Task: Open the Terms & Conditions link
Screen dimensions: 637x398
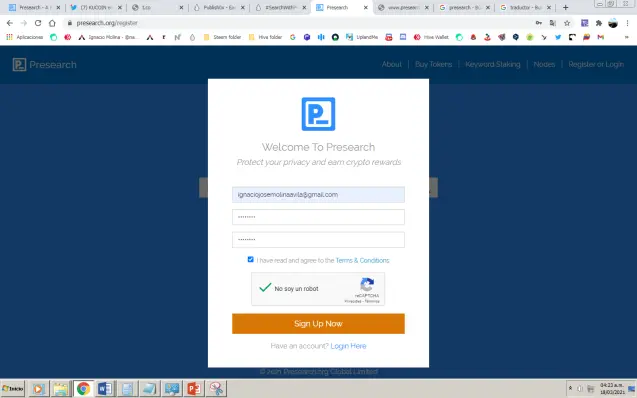Action: [x=362, y=260]
